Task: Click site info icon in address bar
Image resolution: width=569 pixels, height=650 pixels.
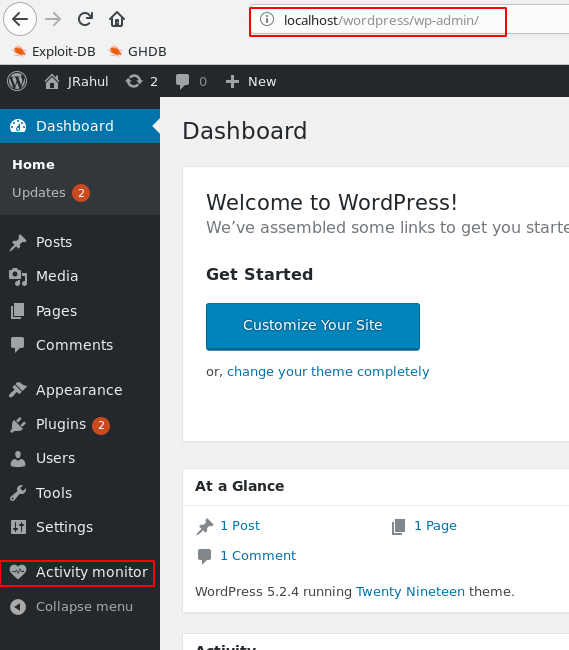Action: point(267,19)
